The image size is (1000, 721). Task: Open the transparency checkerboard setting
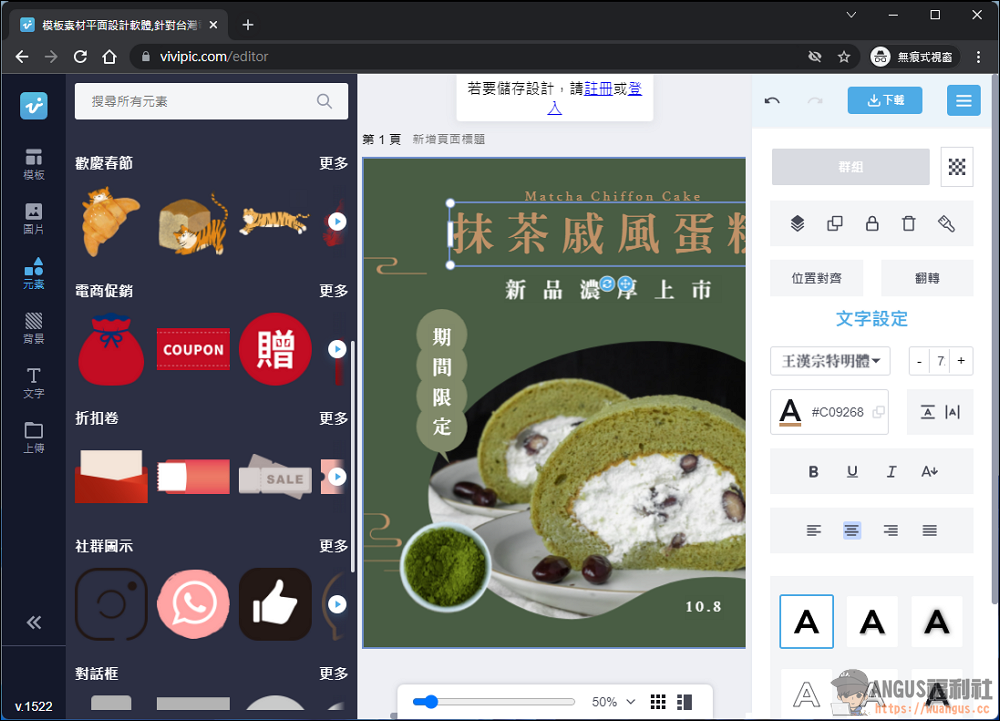tap(957, 167)
